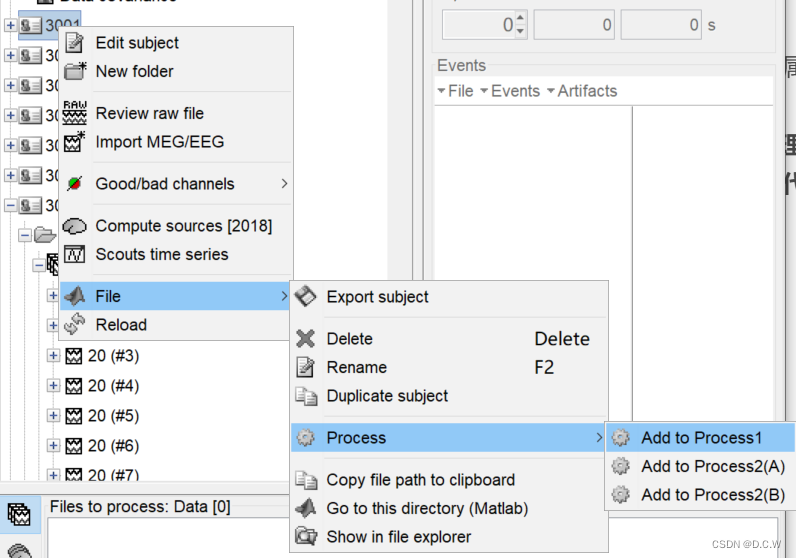
Task: Click the Review raw file RAW icon
Action: [75, 113]
